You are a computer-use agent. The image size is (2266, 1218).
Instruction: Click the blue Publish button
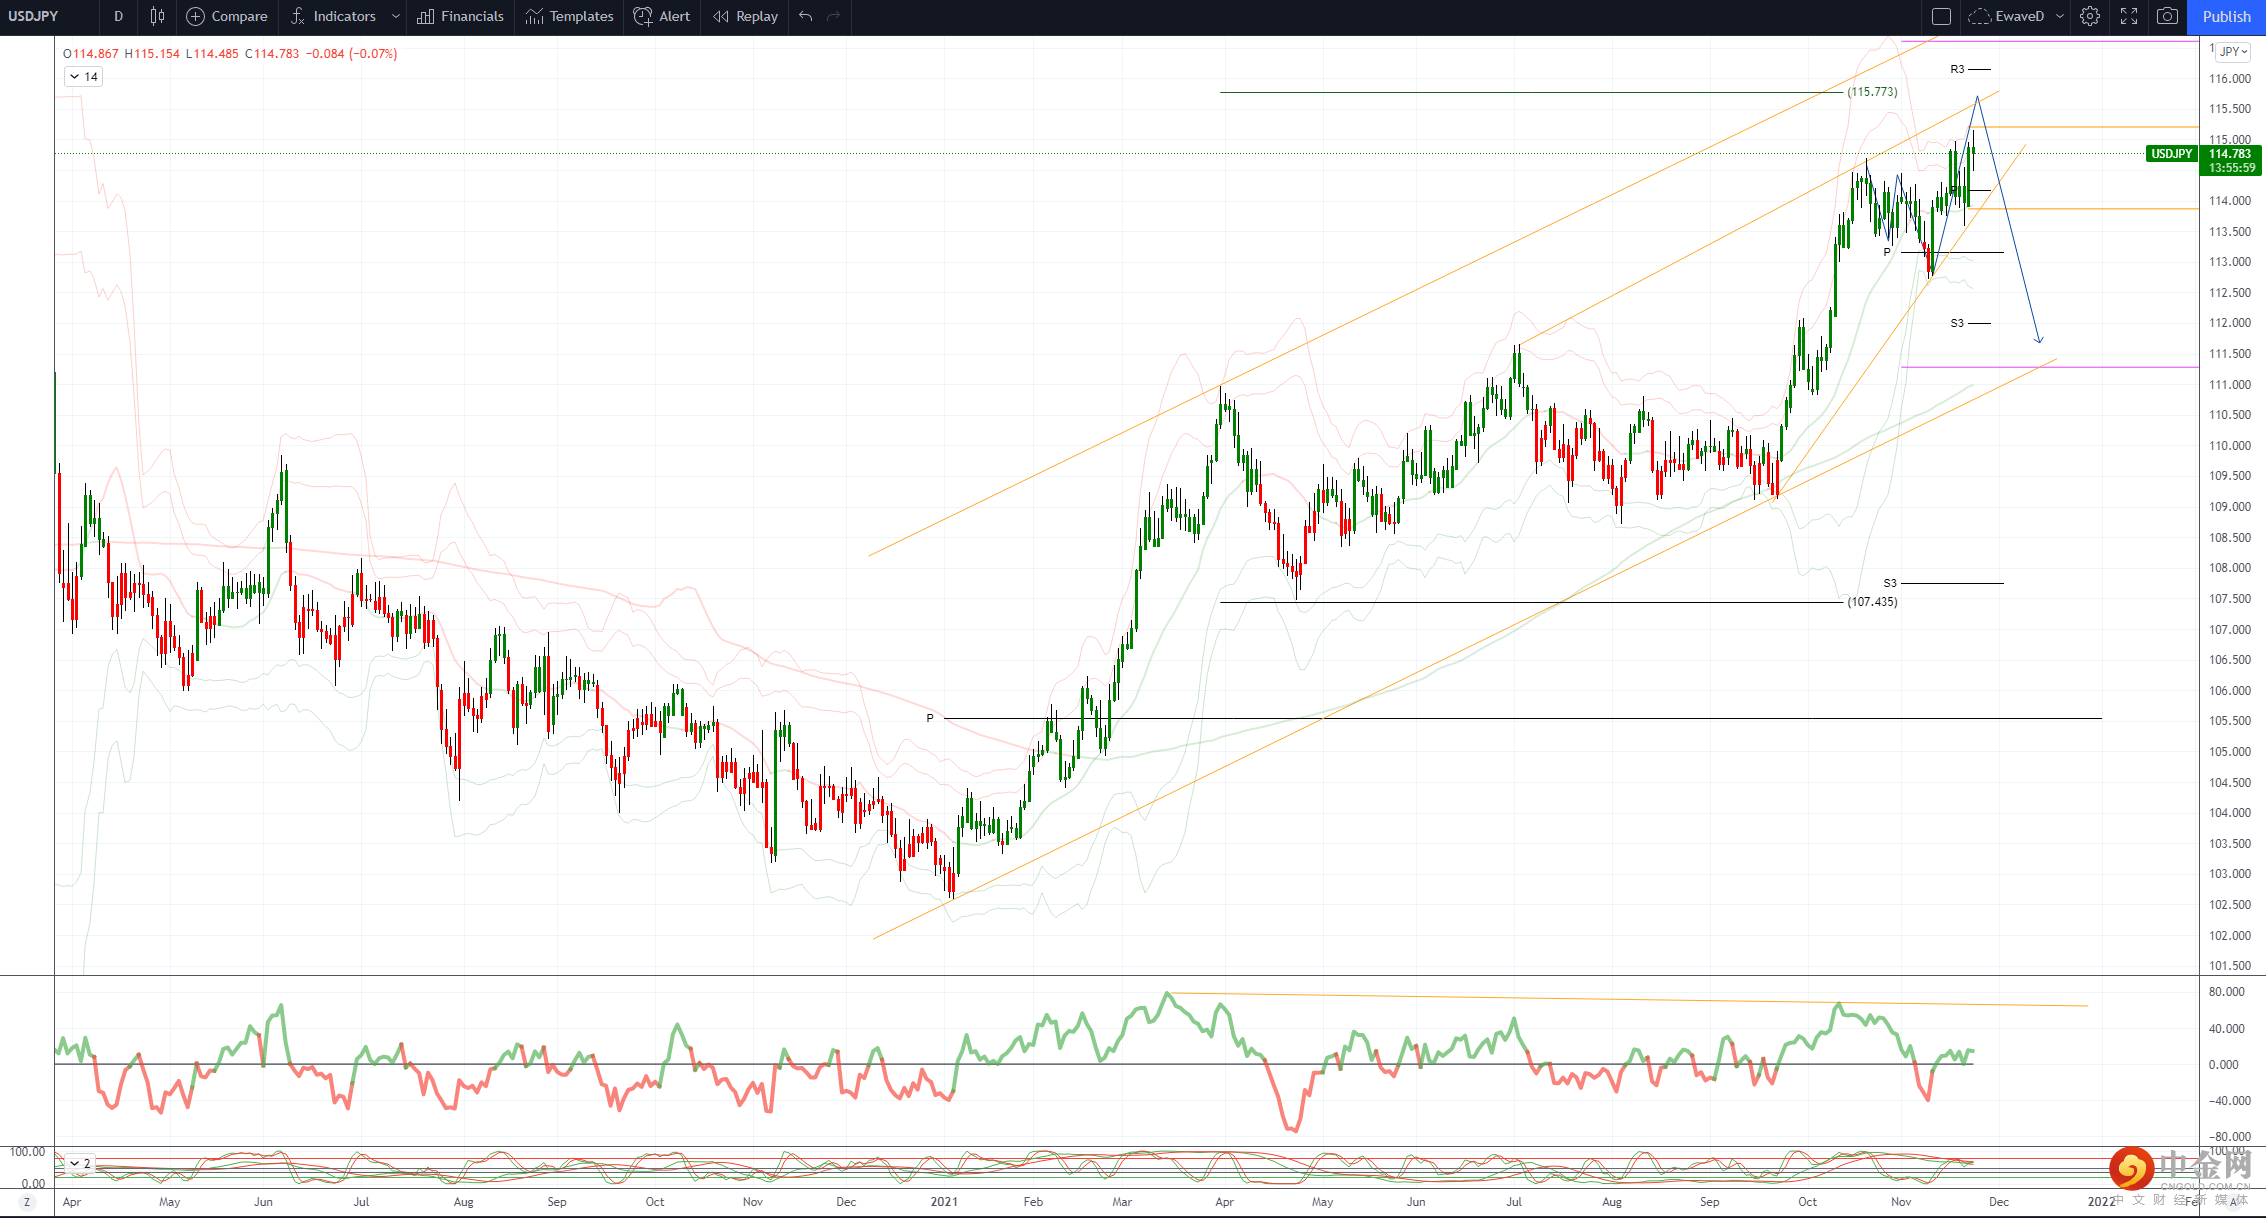tap(2226, 16)
